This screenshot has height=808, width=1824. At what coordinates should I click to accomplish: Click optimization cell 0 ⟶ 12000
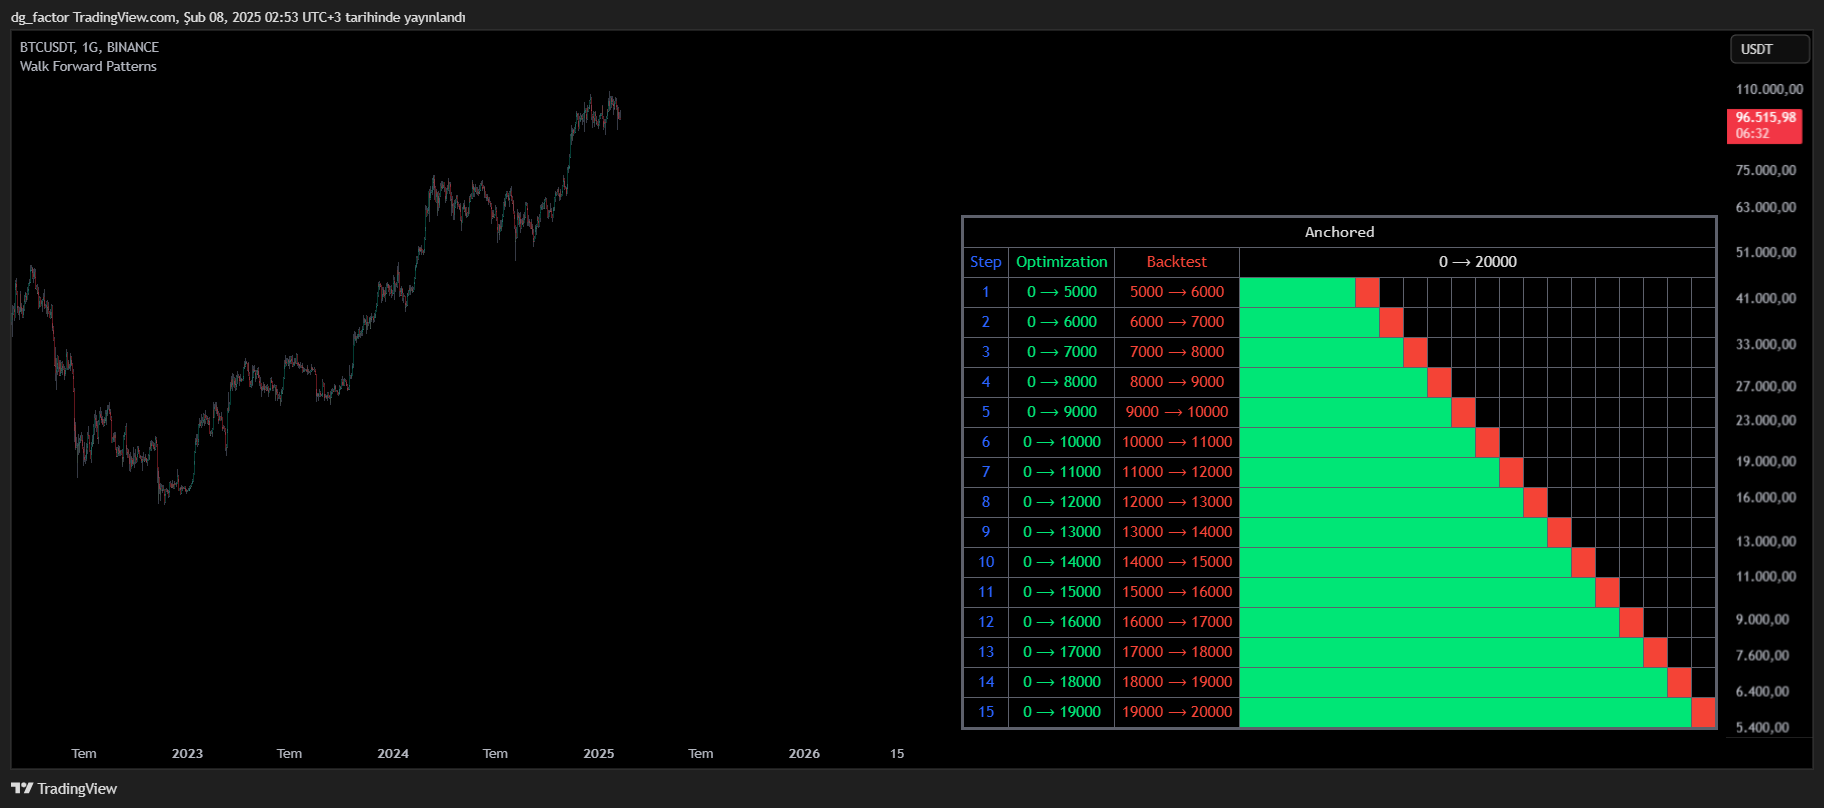pos(1061,502)
